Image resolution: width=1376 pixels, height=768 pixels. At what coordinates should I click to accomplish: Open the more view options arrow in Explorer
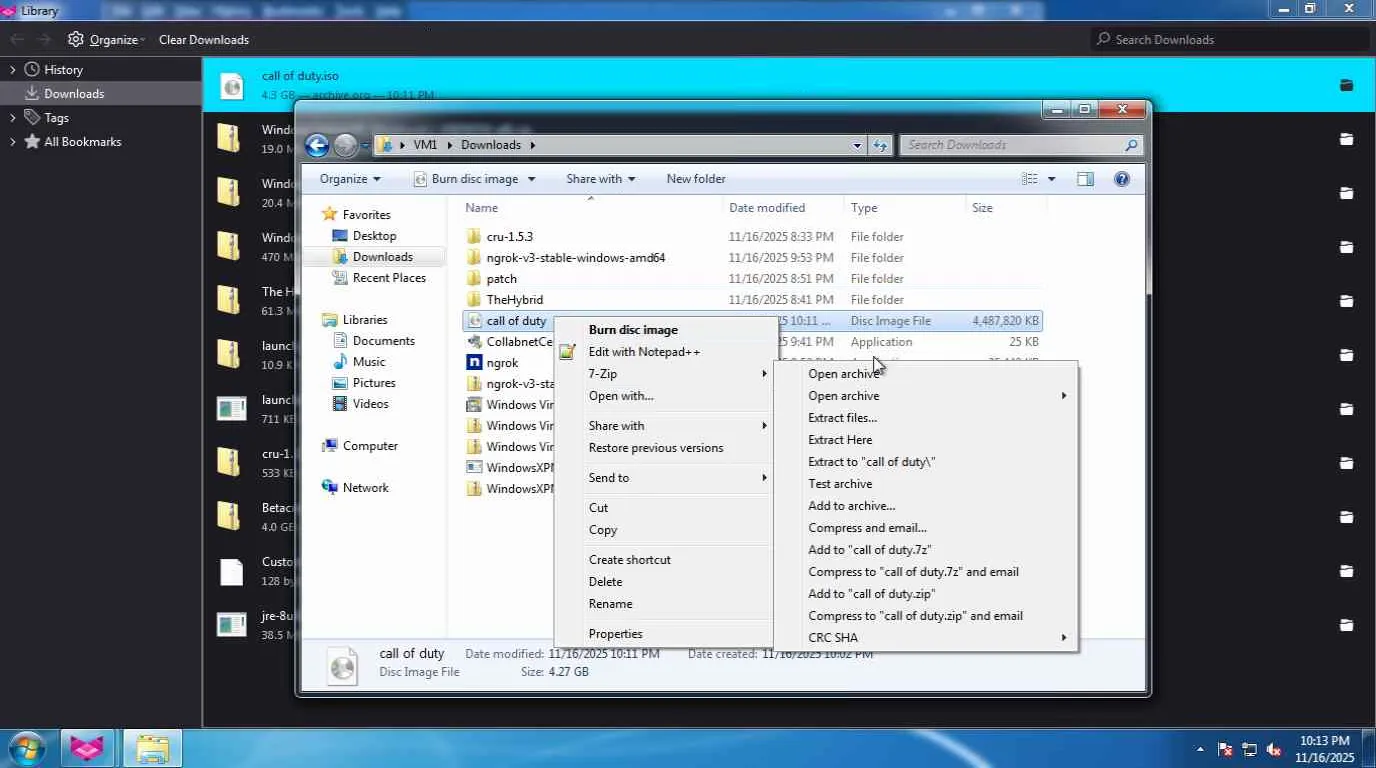[1051, 179]
